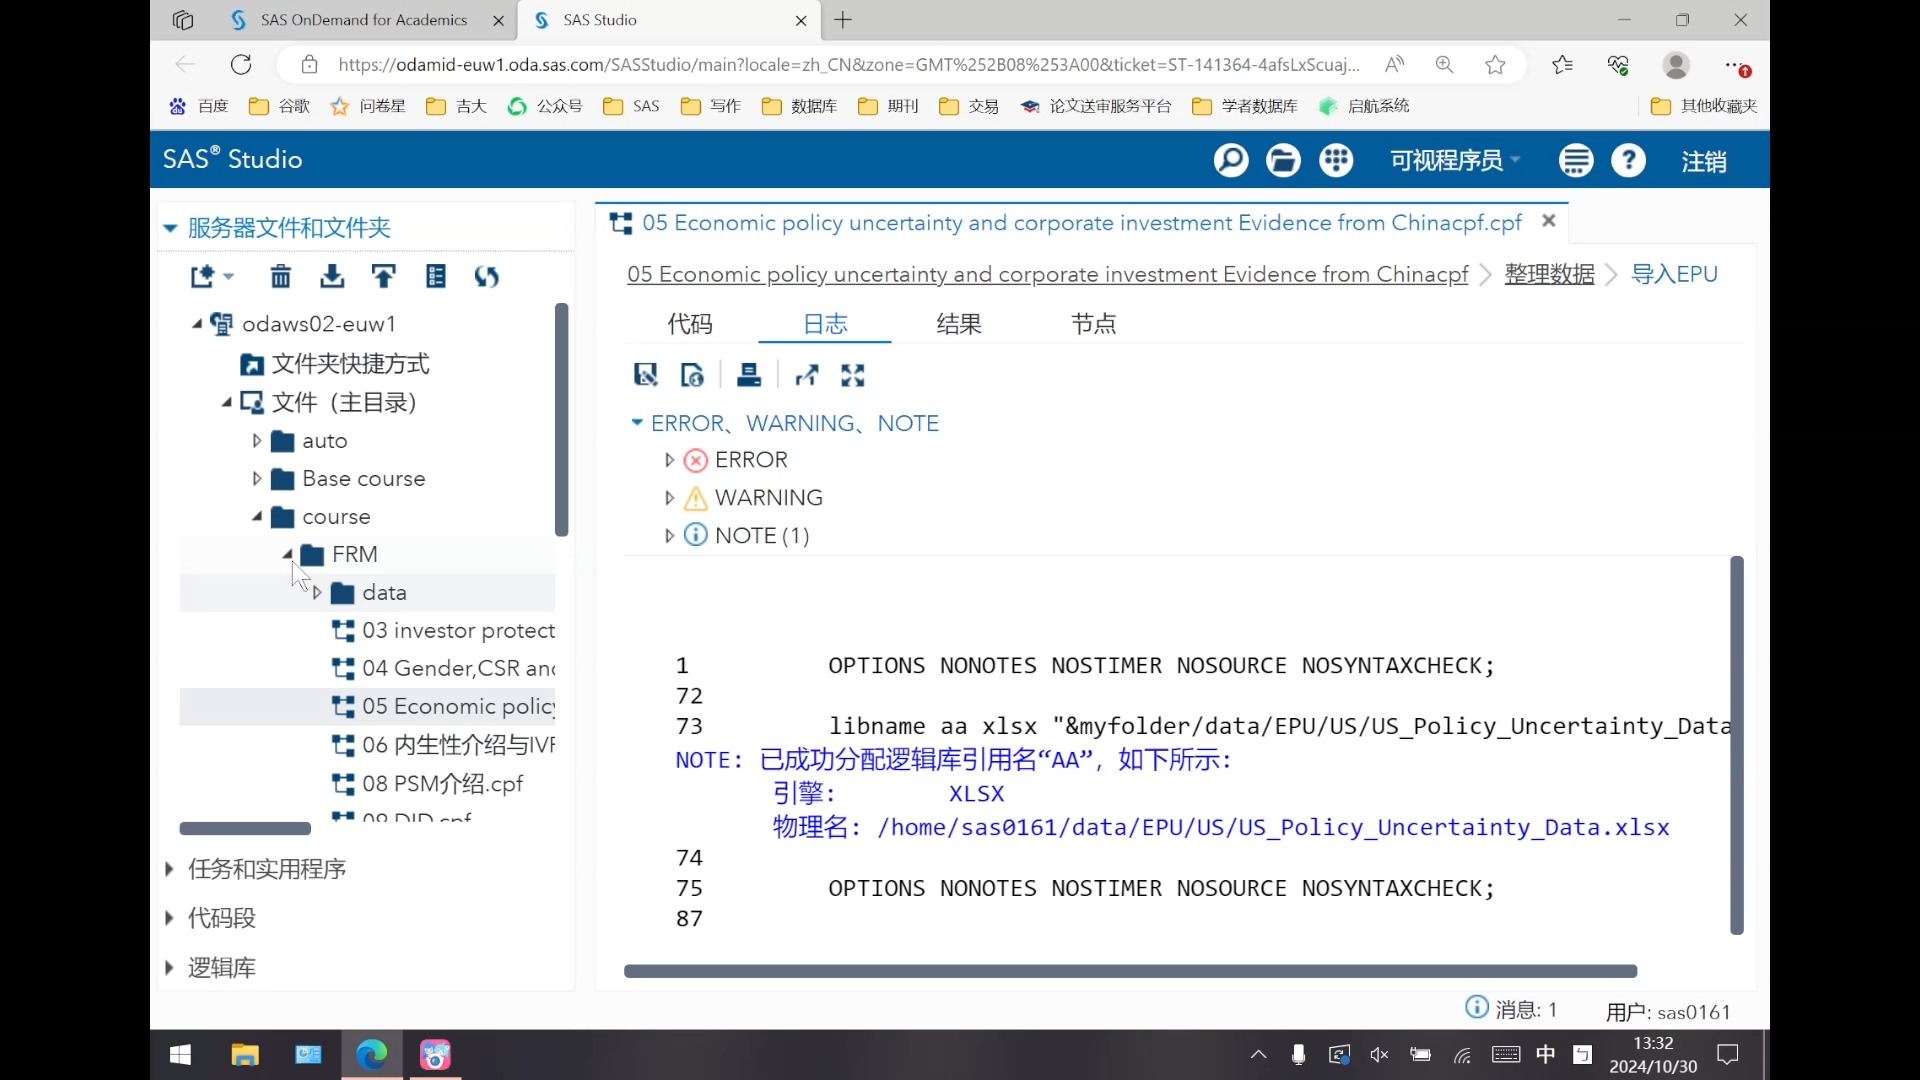Open 04 Gender,CSR file
The width and height of the screenshot is (1920, 1080).
click(444, 668)
